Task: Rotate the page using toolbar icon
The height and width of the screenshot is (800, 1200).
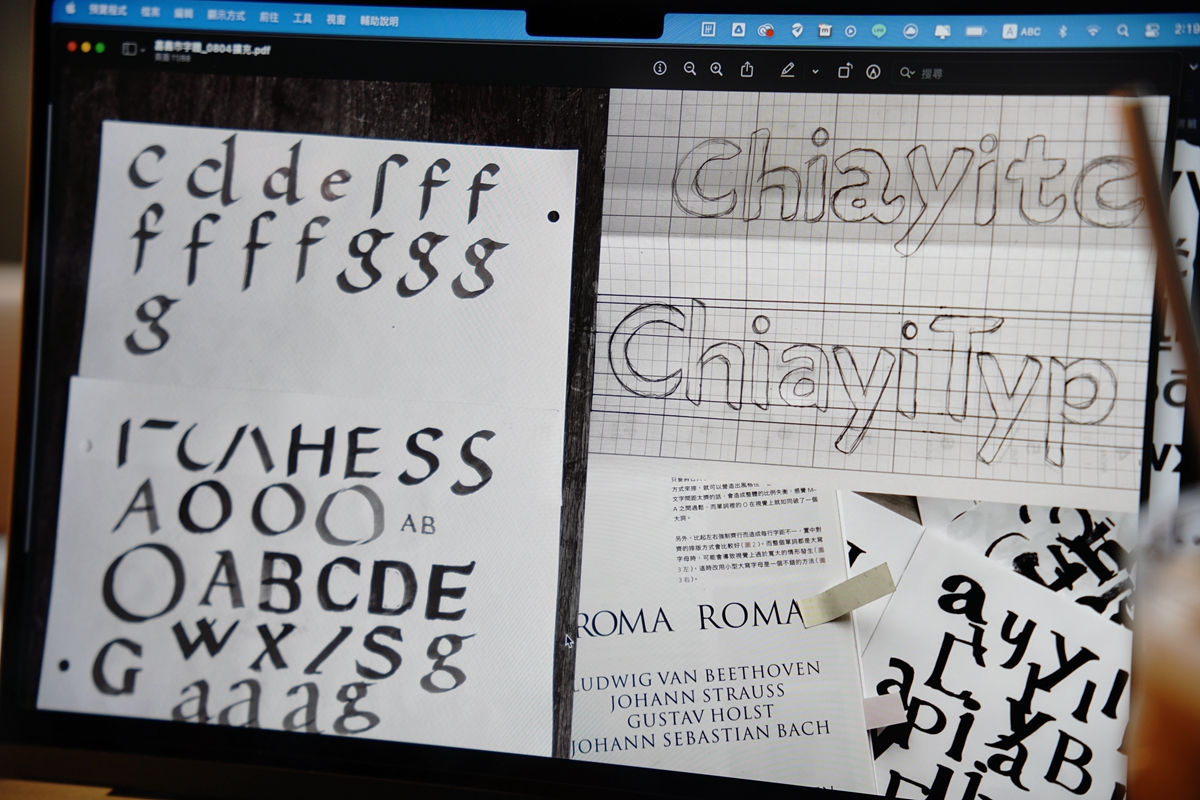Action: tap(845, 71)
